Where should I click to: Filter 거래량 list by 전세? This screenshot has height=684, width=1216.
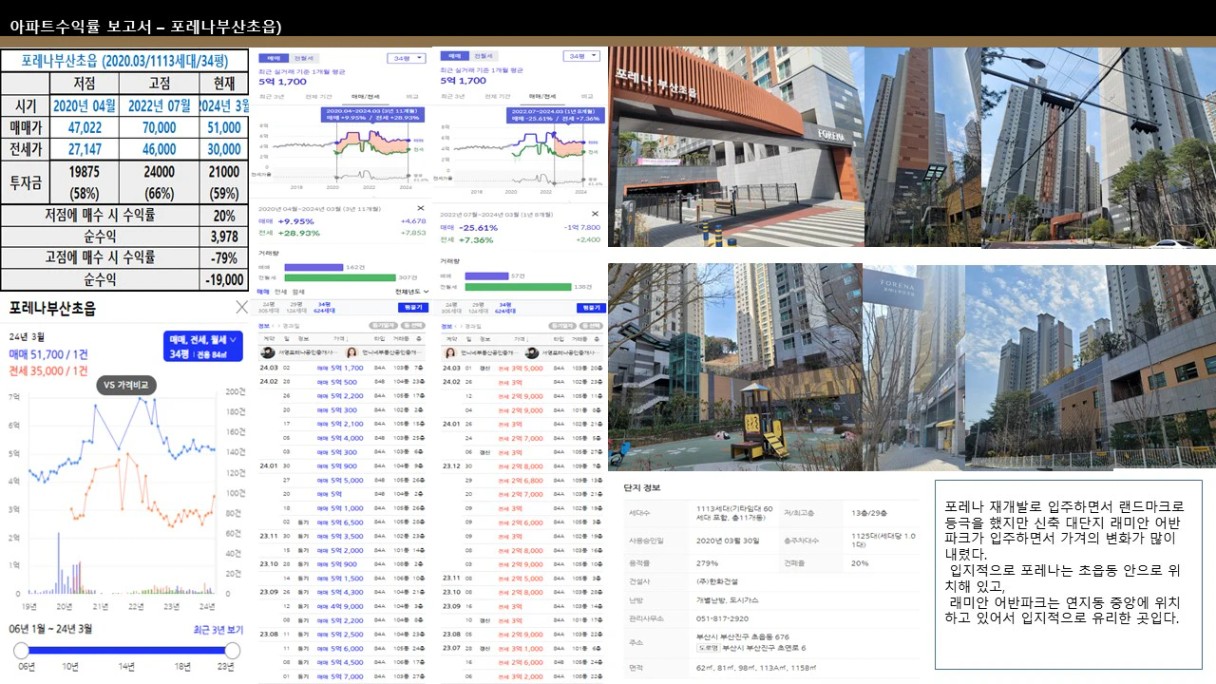click(281, 292)
